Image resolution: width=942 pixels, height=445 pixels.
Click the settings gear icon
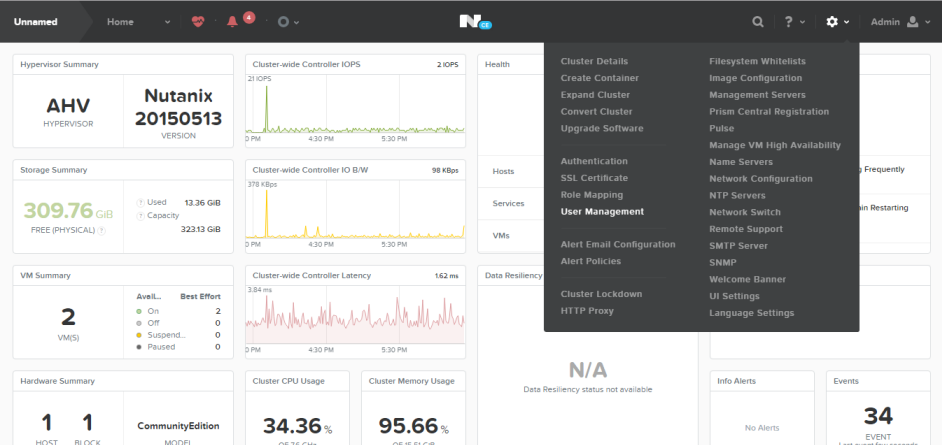(x=832, y=22)
